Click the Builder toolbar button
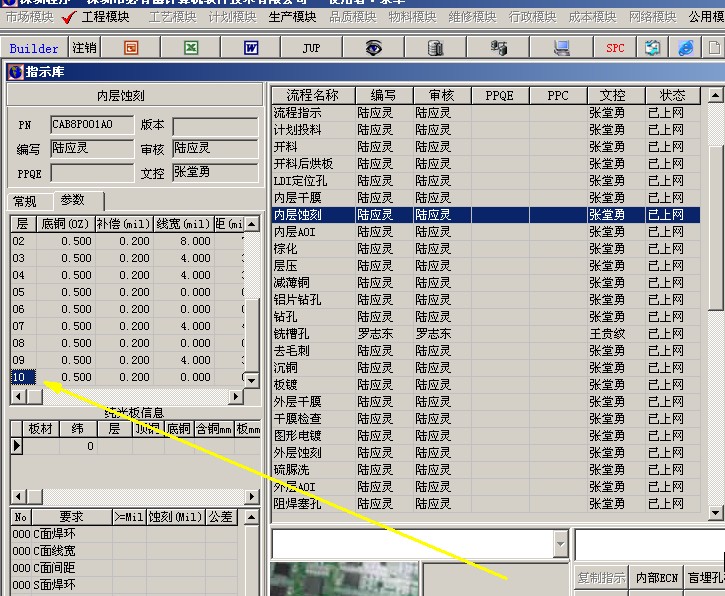The image size is (725, 596). pos(34,48)
